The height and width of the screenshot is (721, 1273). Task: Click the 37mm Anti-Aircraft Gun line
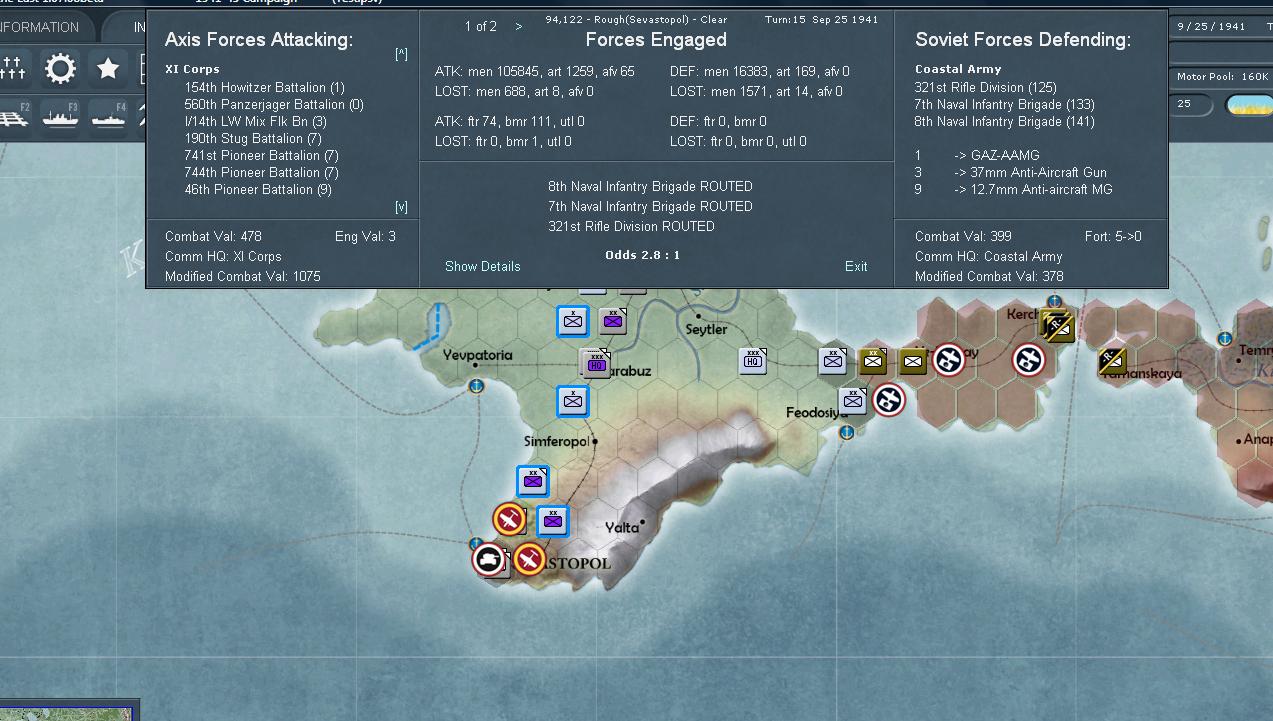tap(1011, 173)
